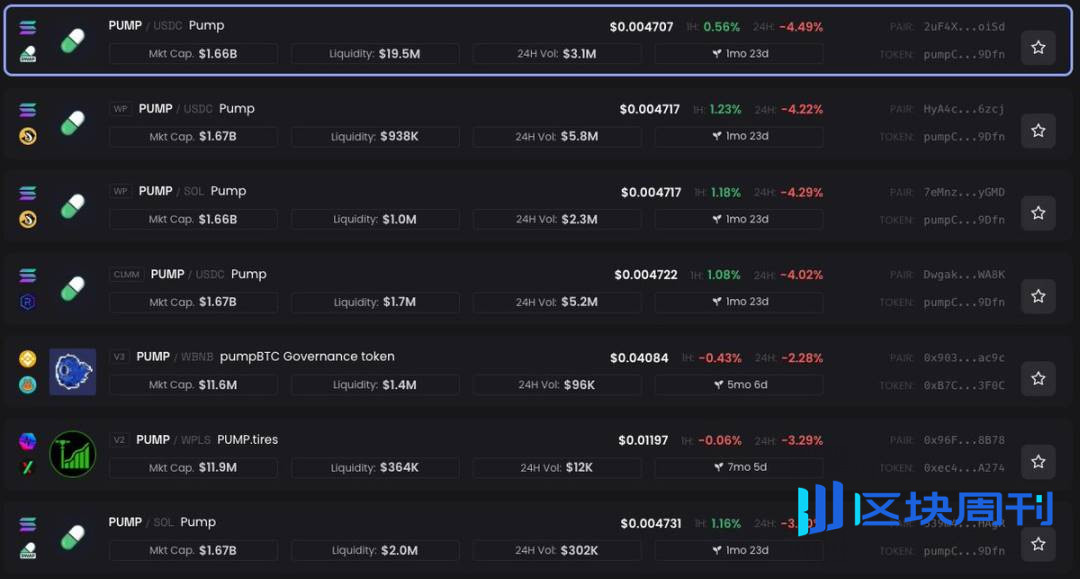Click PulseX DEX icon in PUMP.tires row
Image resolution: width=1080 pixels, height=579 pixels.
(28, 467)
